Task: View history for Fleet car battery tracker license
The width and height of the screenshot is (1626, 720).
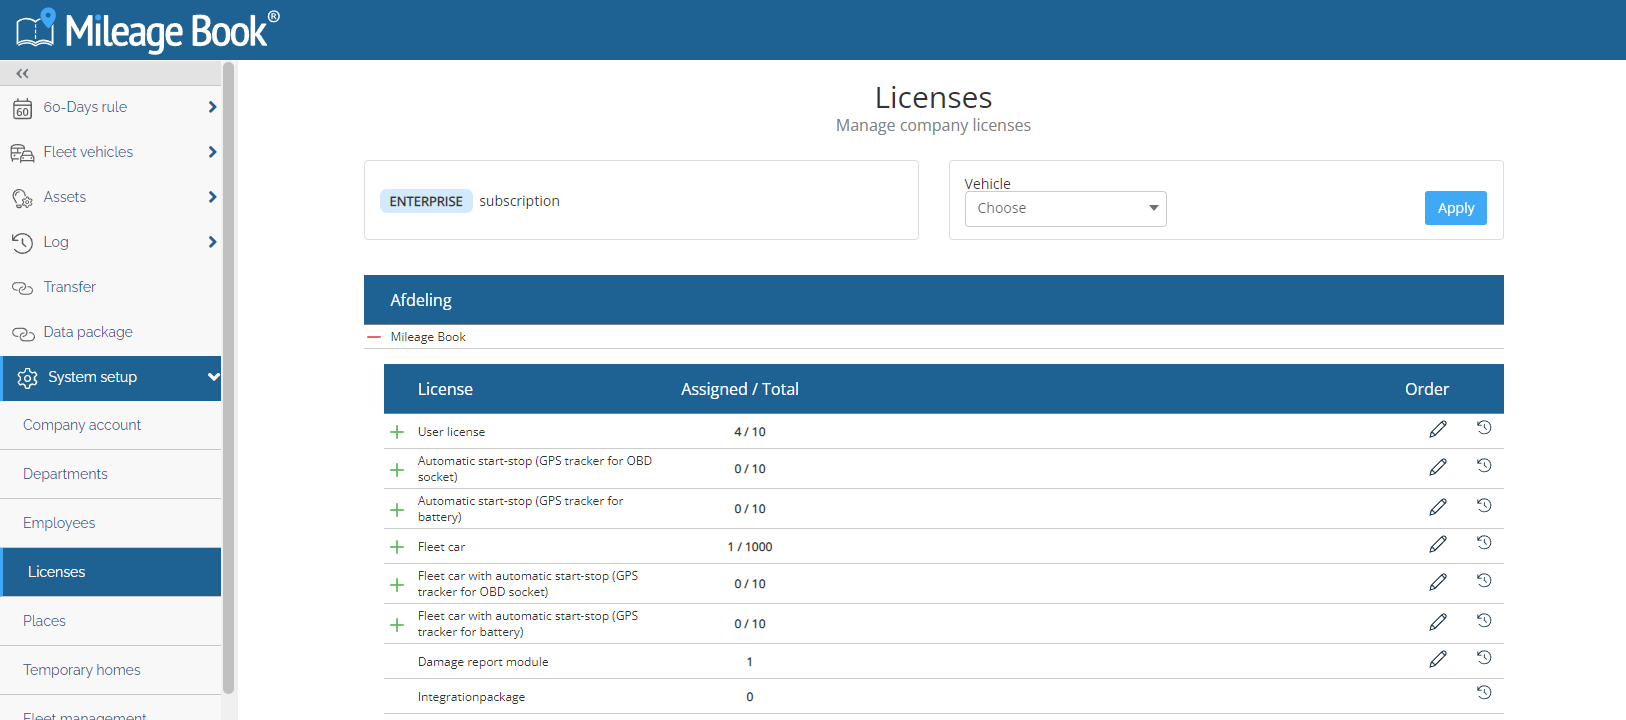Action: (x=1484, y=621)
